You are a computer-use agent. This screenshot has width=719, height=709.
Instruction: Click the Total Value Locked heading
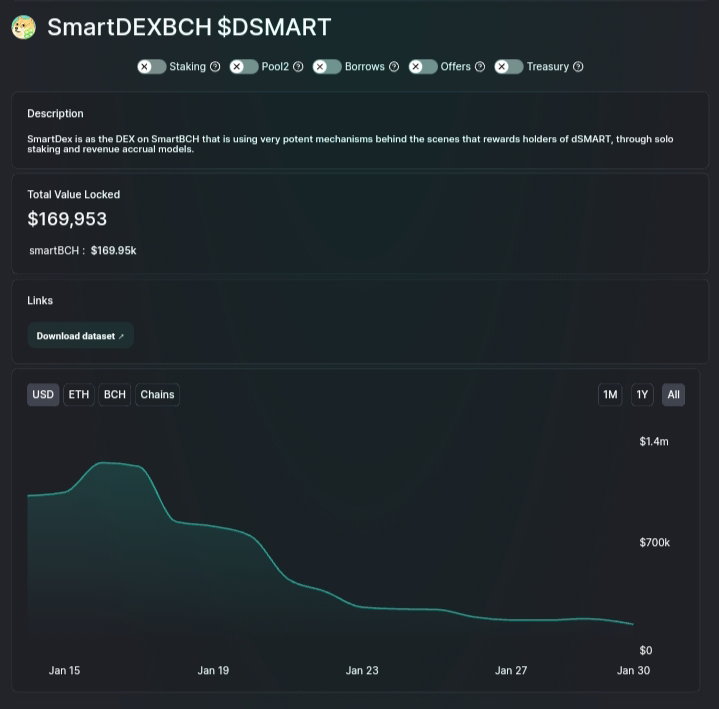coord(73,194)
